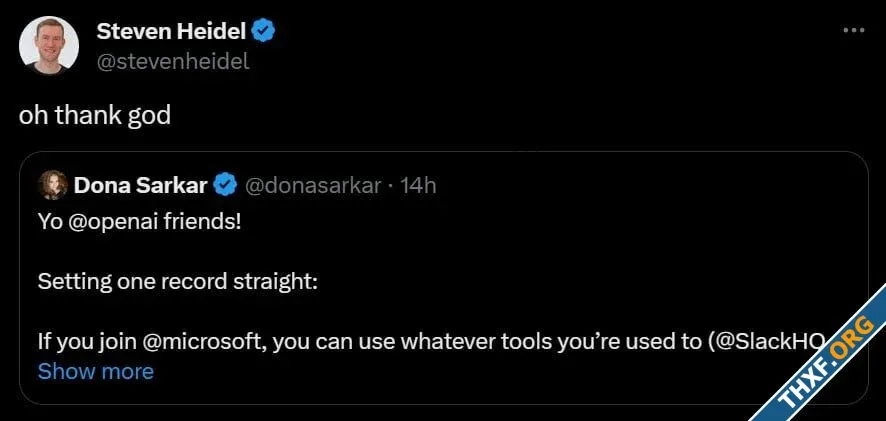Viewport: 886px width, 421px height.
Task: Open Dona Sarkar's small avatar
Action: tap(53, 185)
